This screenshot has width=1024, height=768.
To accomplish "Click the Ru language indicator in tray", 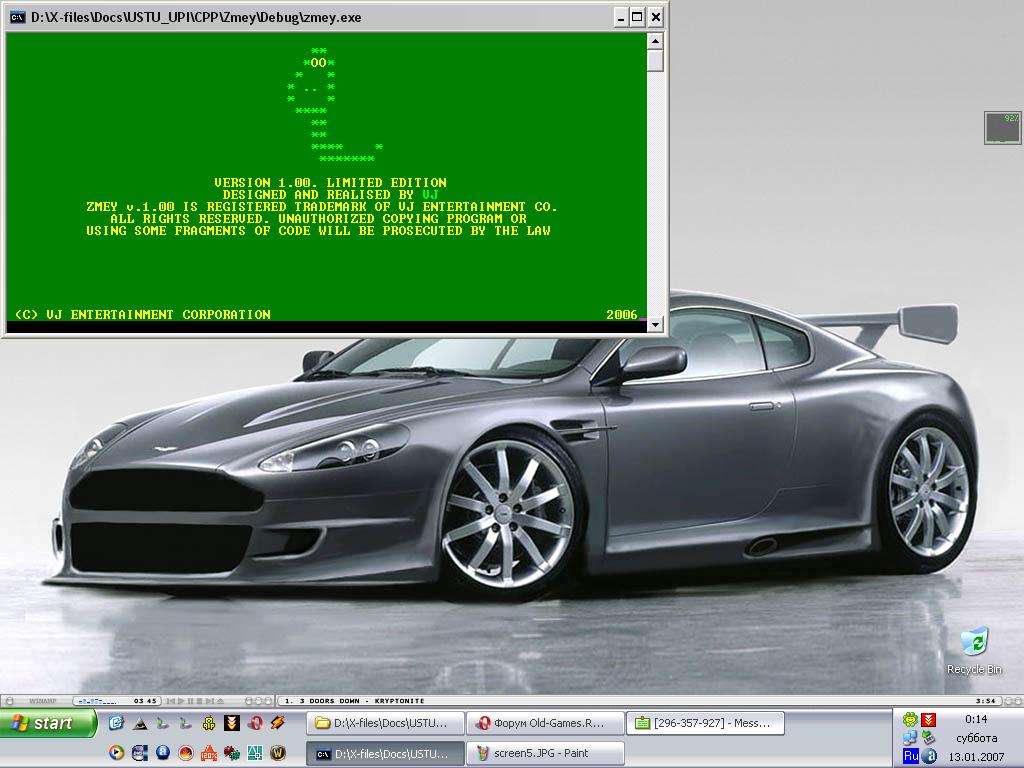I will pos(910,756).
